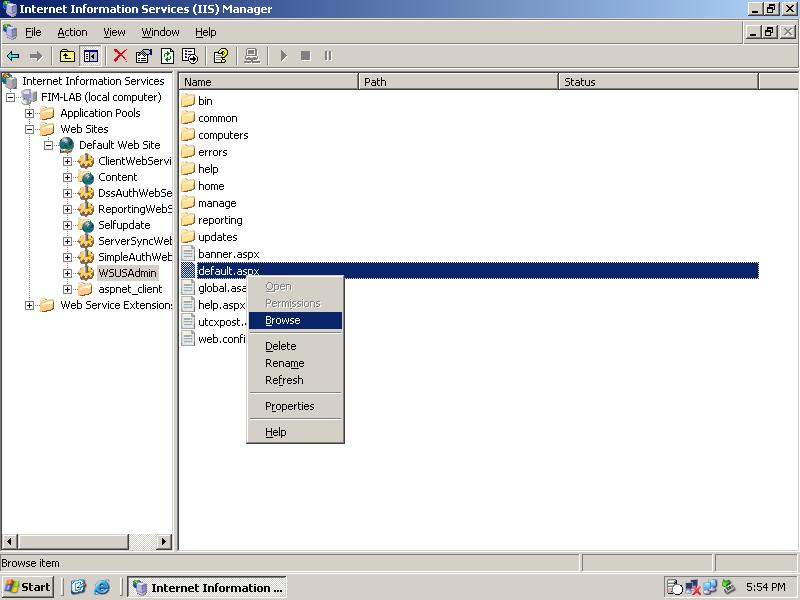Click the Export List toolbar icon

pyautogui.click(x=190, y=56)
